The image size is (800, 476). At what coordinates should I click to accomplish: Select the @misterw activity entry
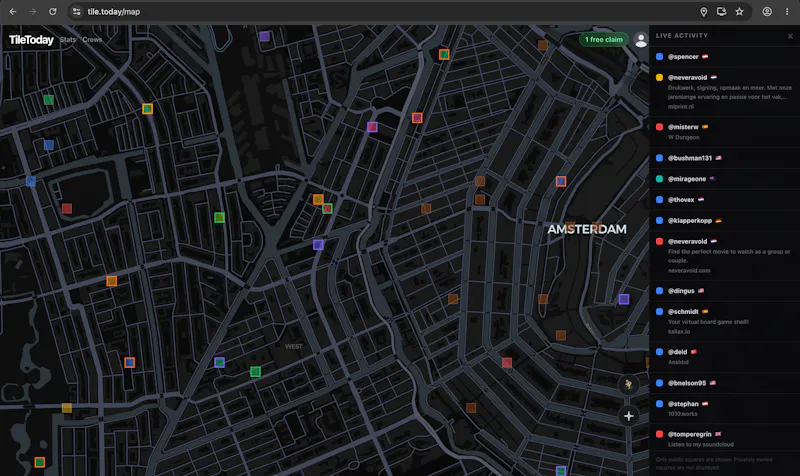pos(724,132)
